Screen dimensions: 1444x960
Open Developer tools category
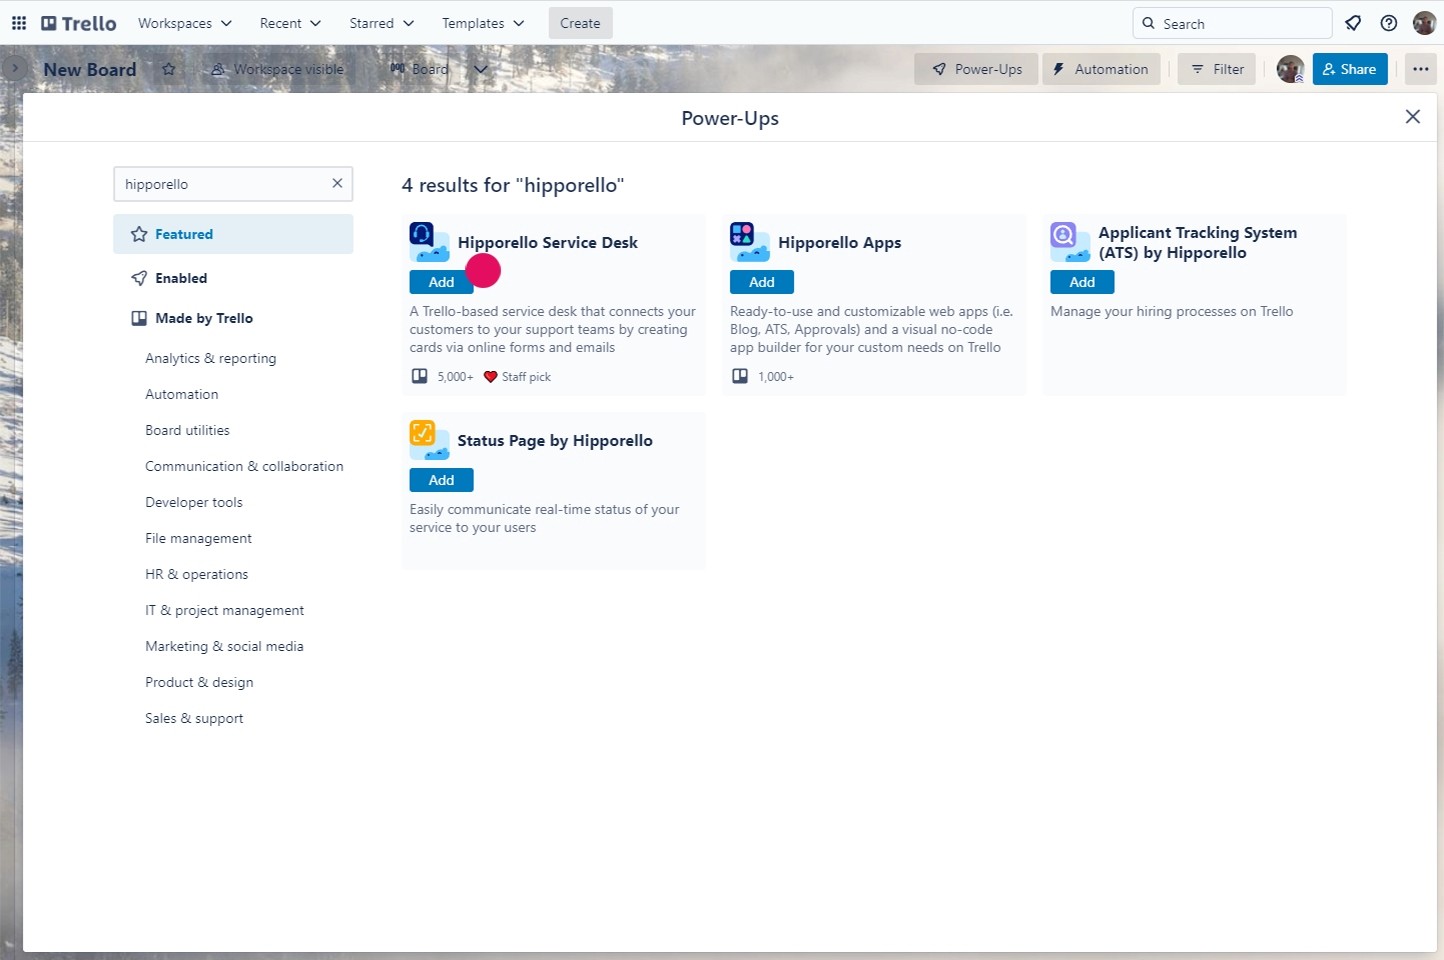(x=194, y=502)
